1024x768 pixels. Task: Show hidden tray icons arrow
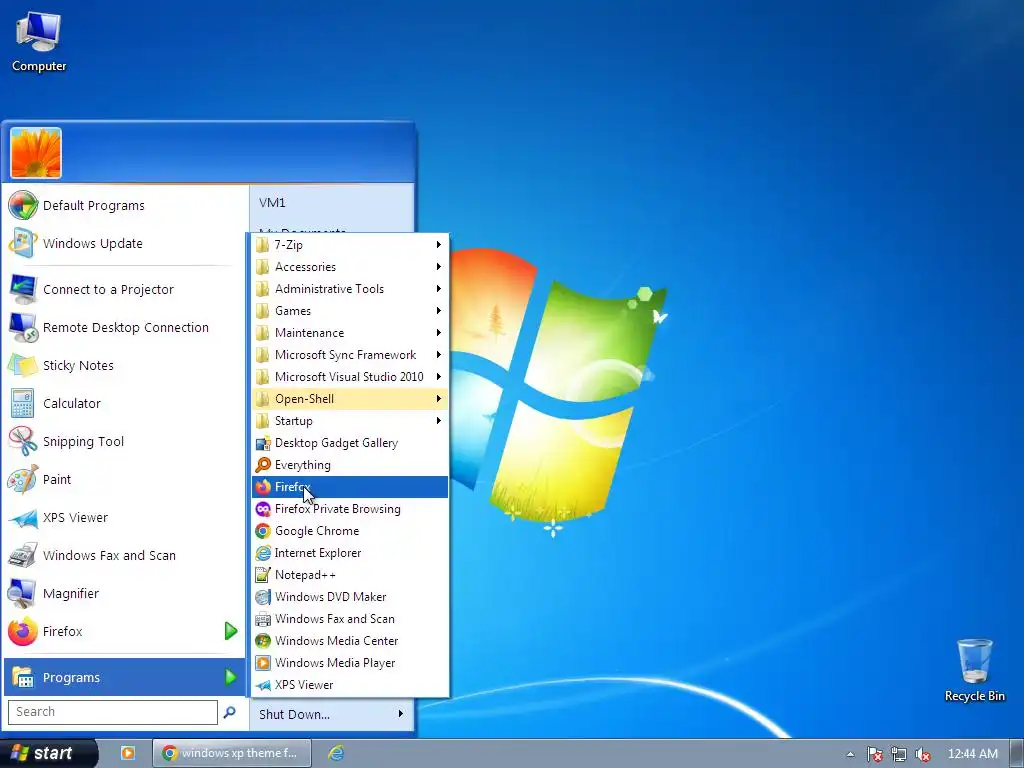[850, 754]
